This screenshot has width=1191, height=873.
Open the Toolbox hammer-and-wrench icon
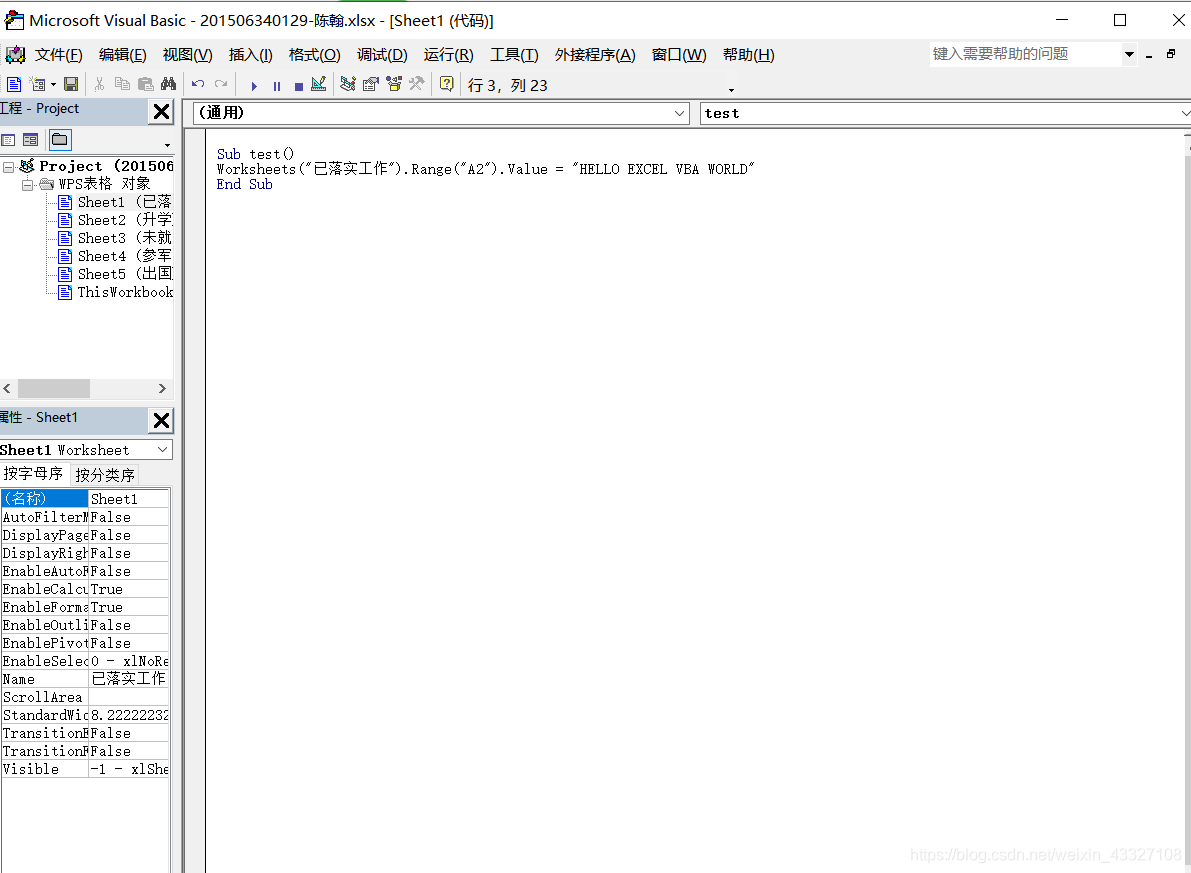(x=416, y=84)
